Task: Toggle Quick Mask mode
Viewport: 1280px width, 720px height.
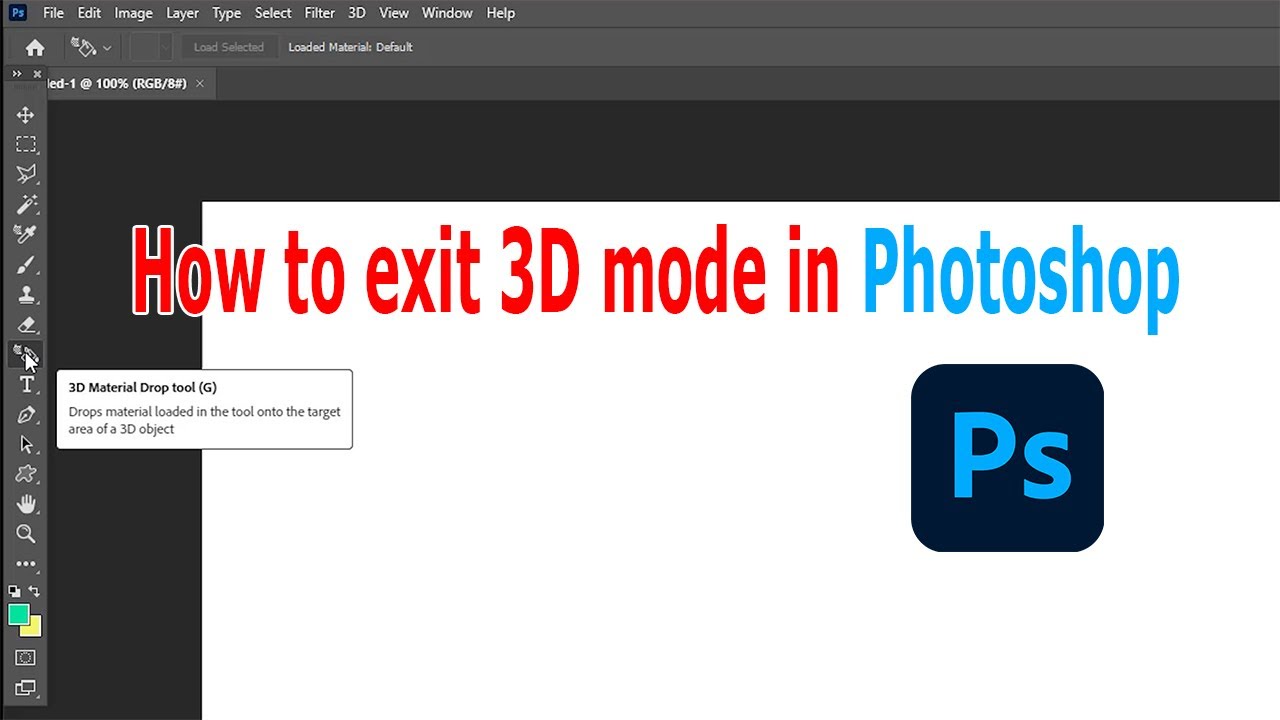Action: pos(26,657)
